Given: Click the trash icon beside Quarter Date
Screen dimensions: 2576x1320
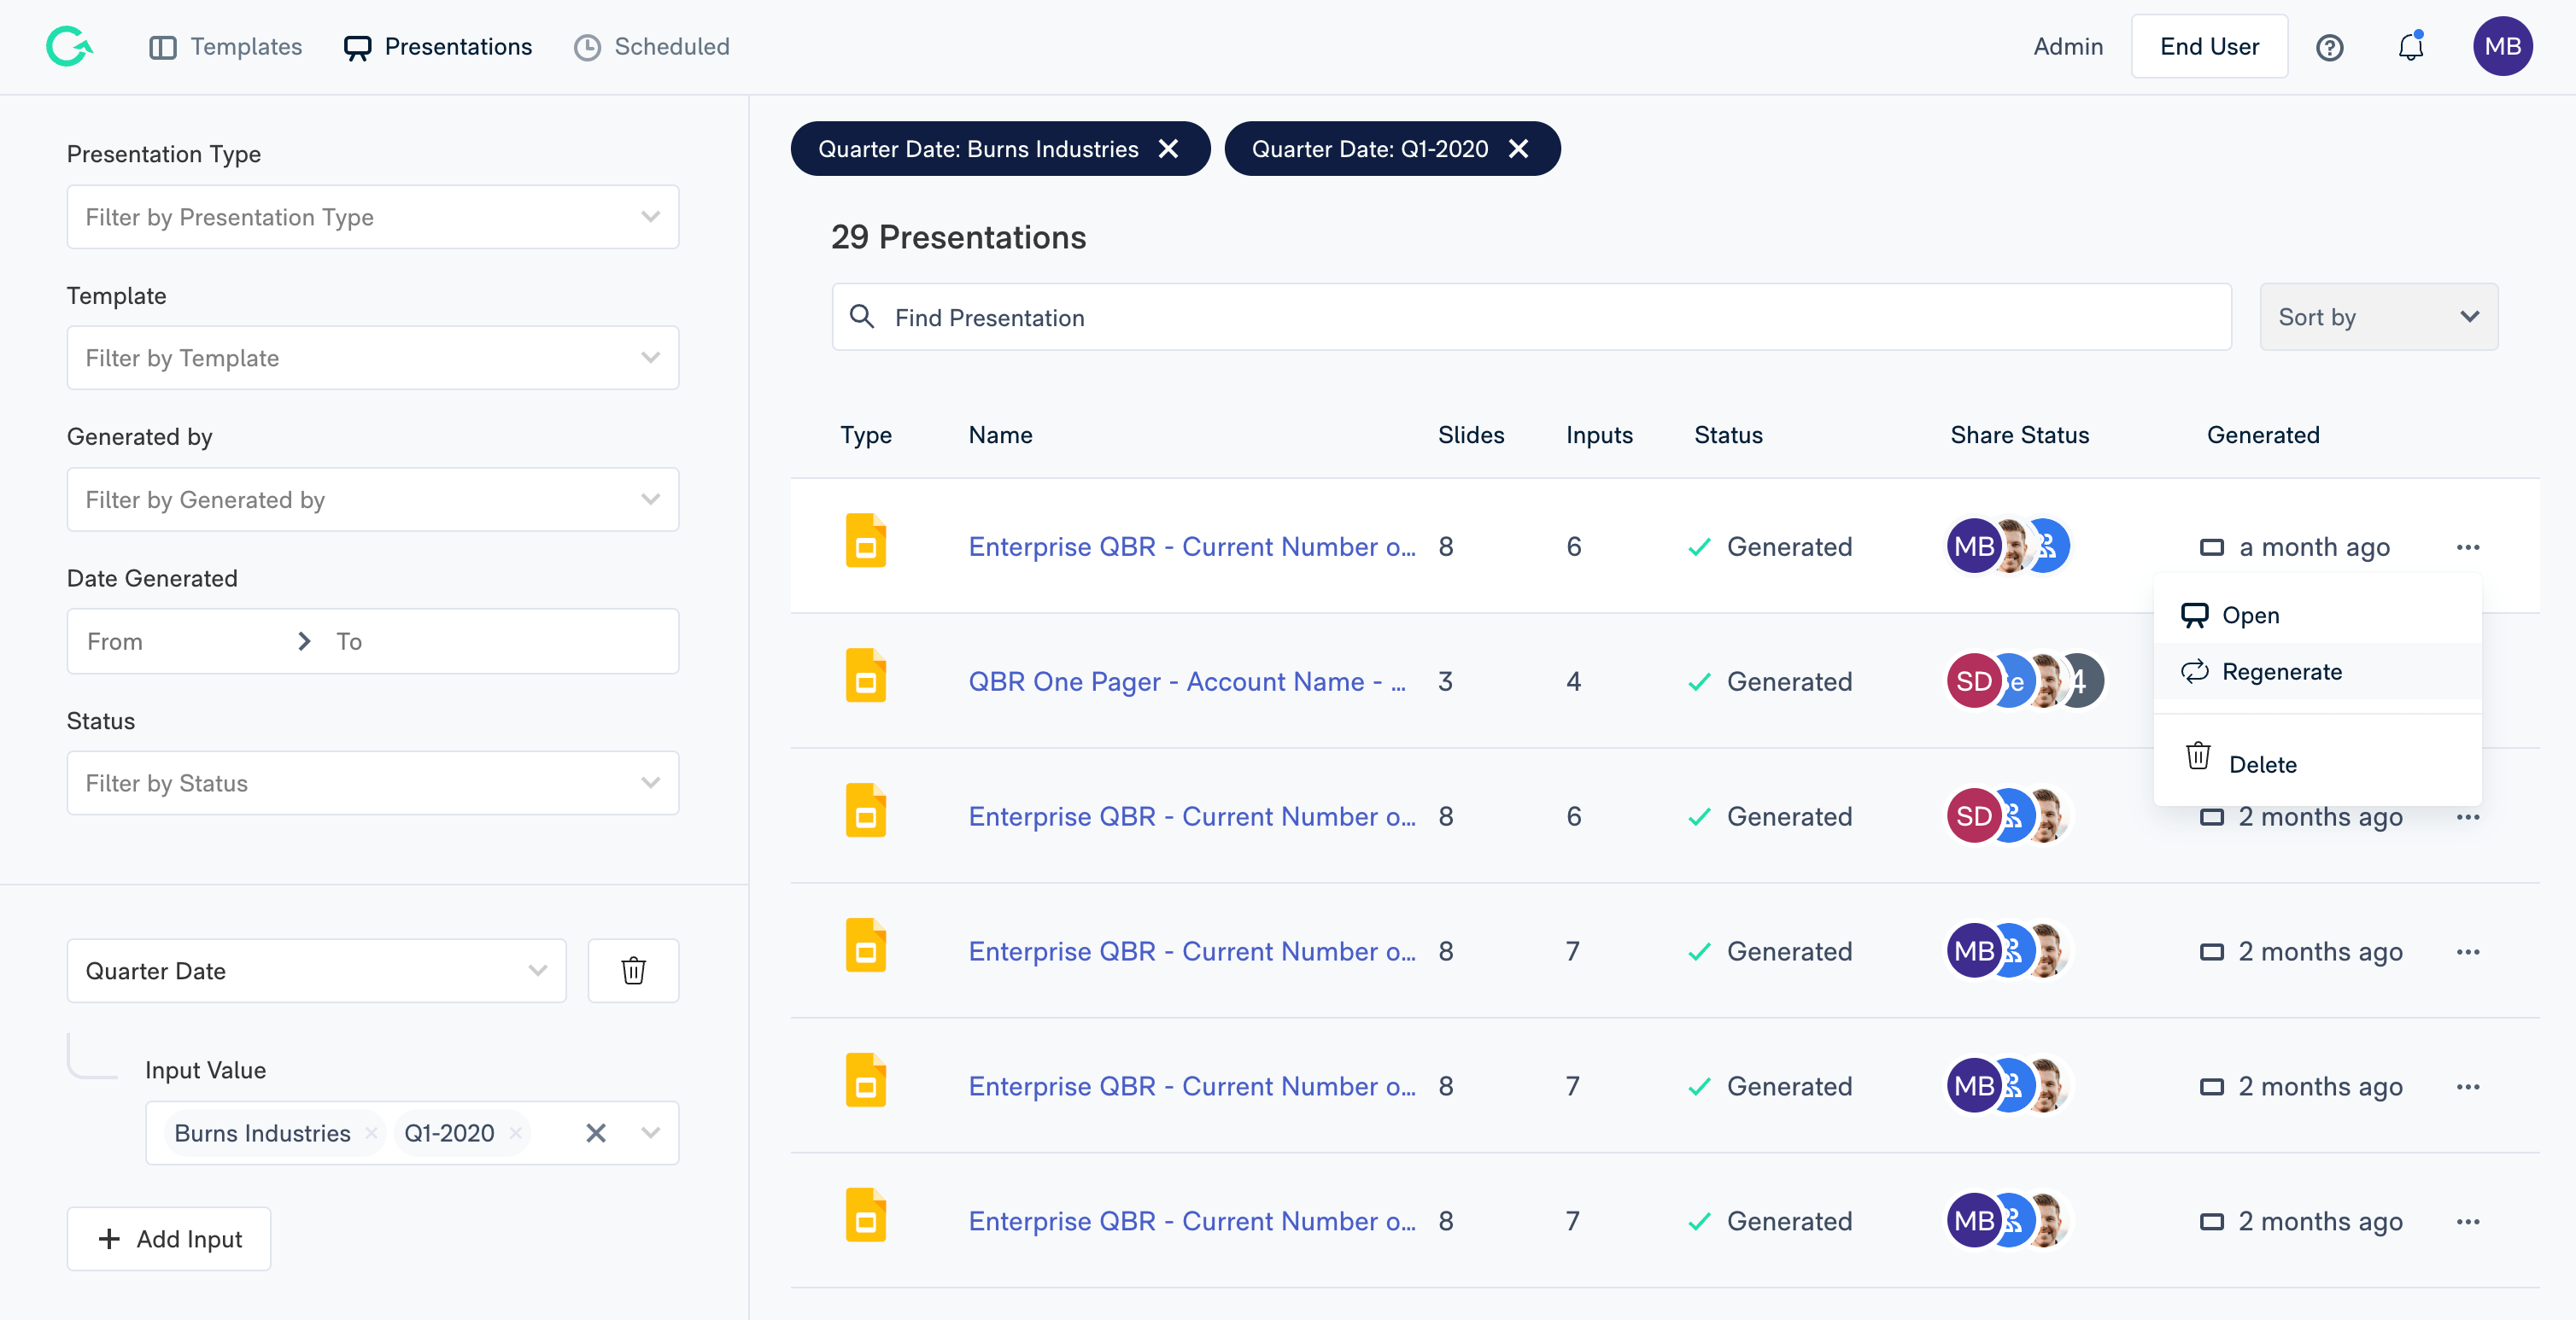Looking at the screenshot, I should pyautogui.click(x=633, y=970).
